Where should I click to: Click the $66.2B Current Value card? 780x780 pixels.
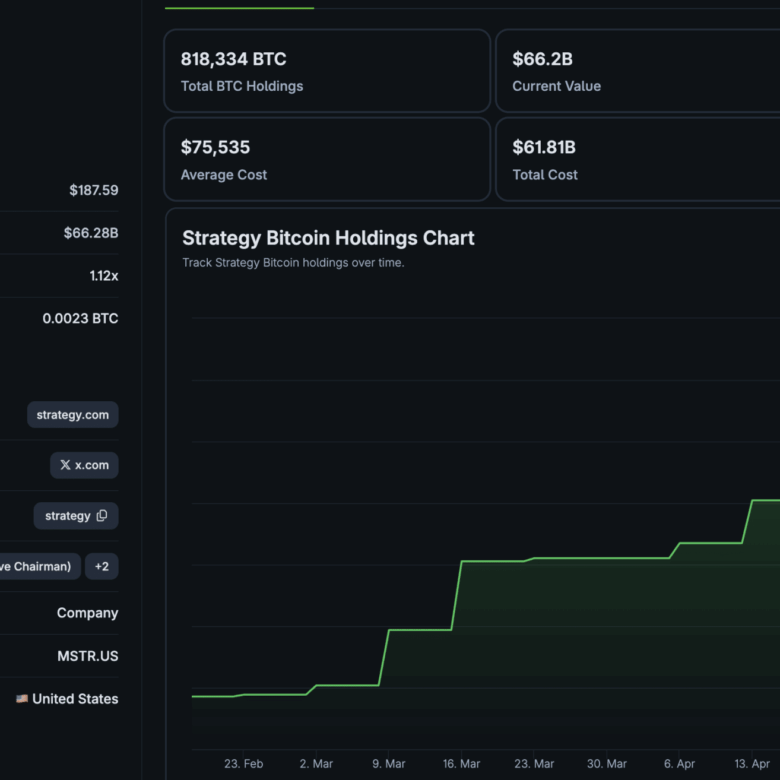638,71
